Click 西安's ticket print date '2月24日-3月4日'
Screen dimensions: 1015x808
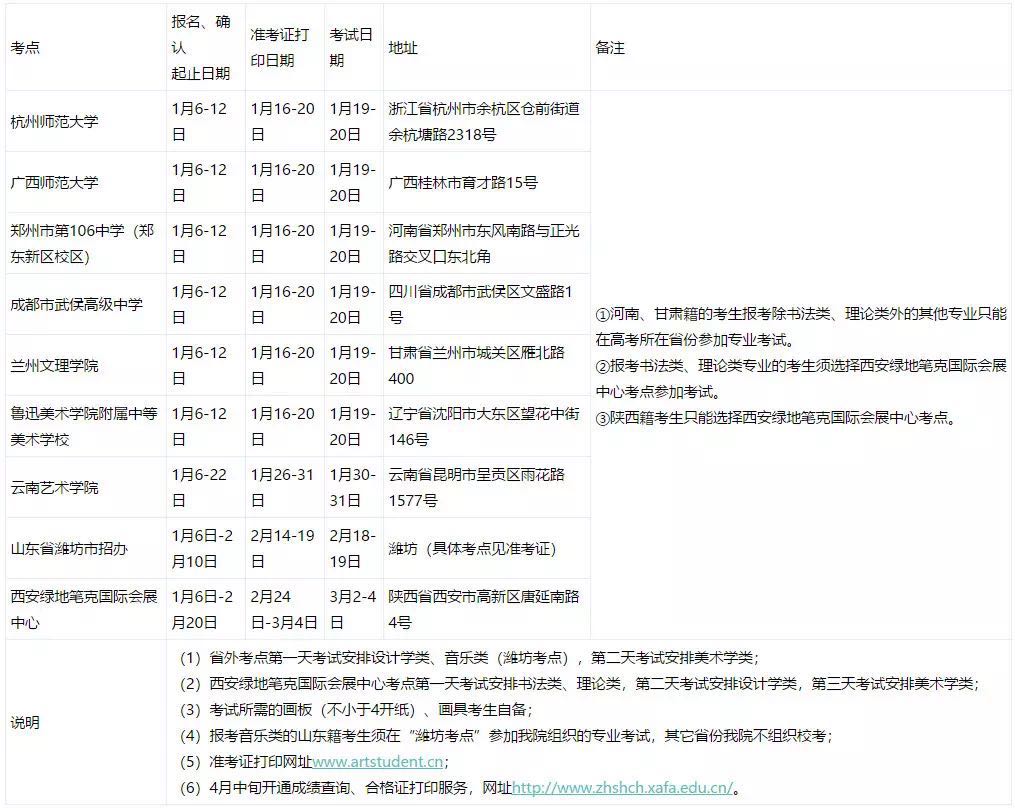[x=284, y=609]
